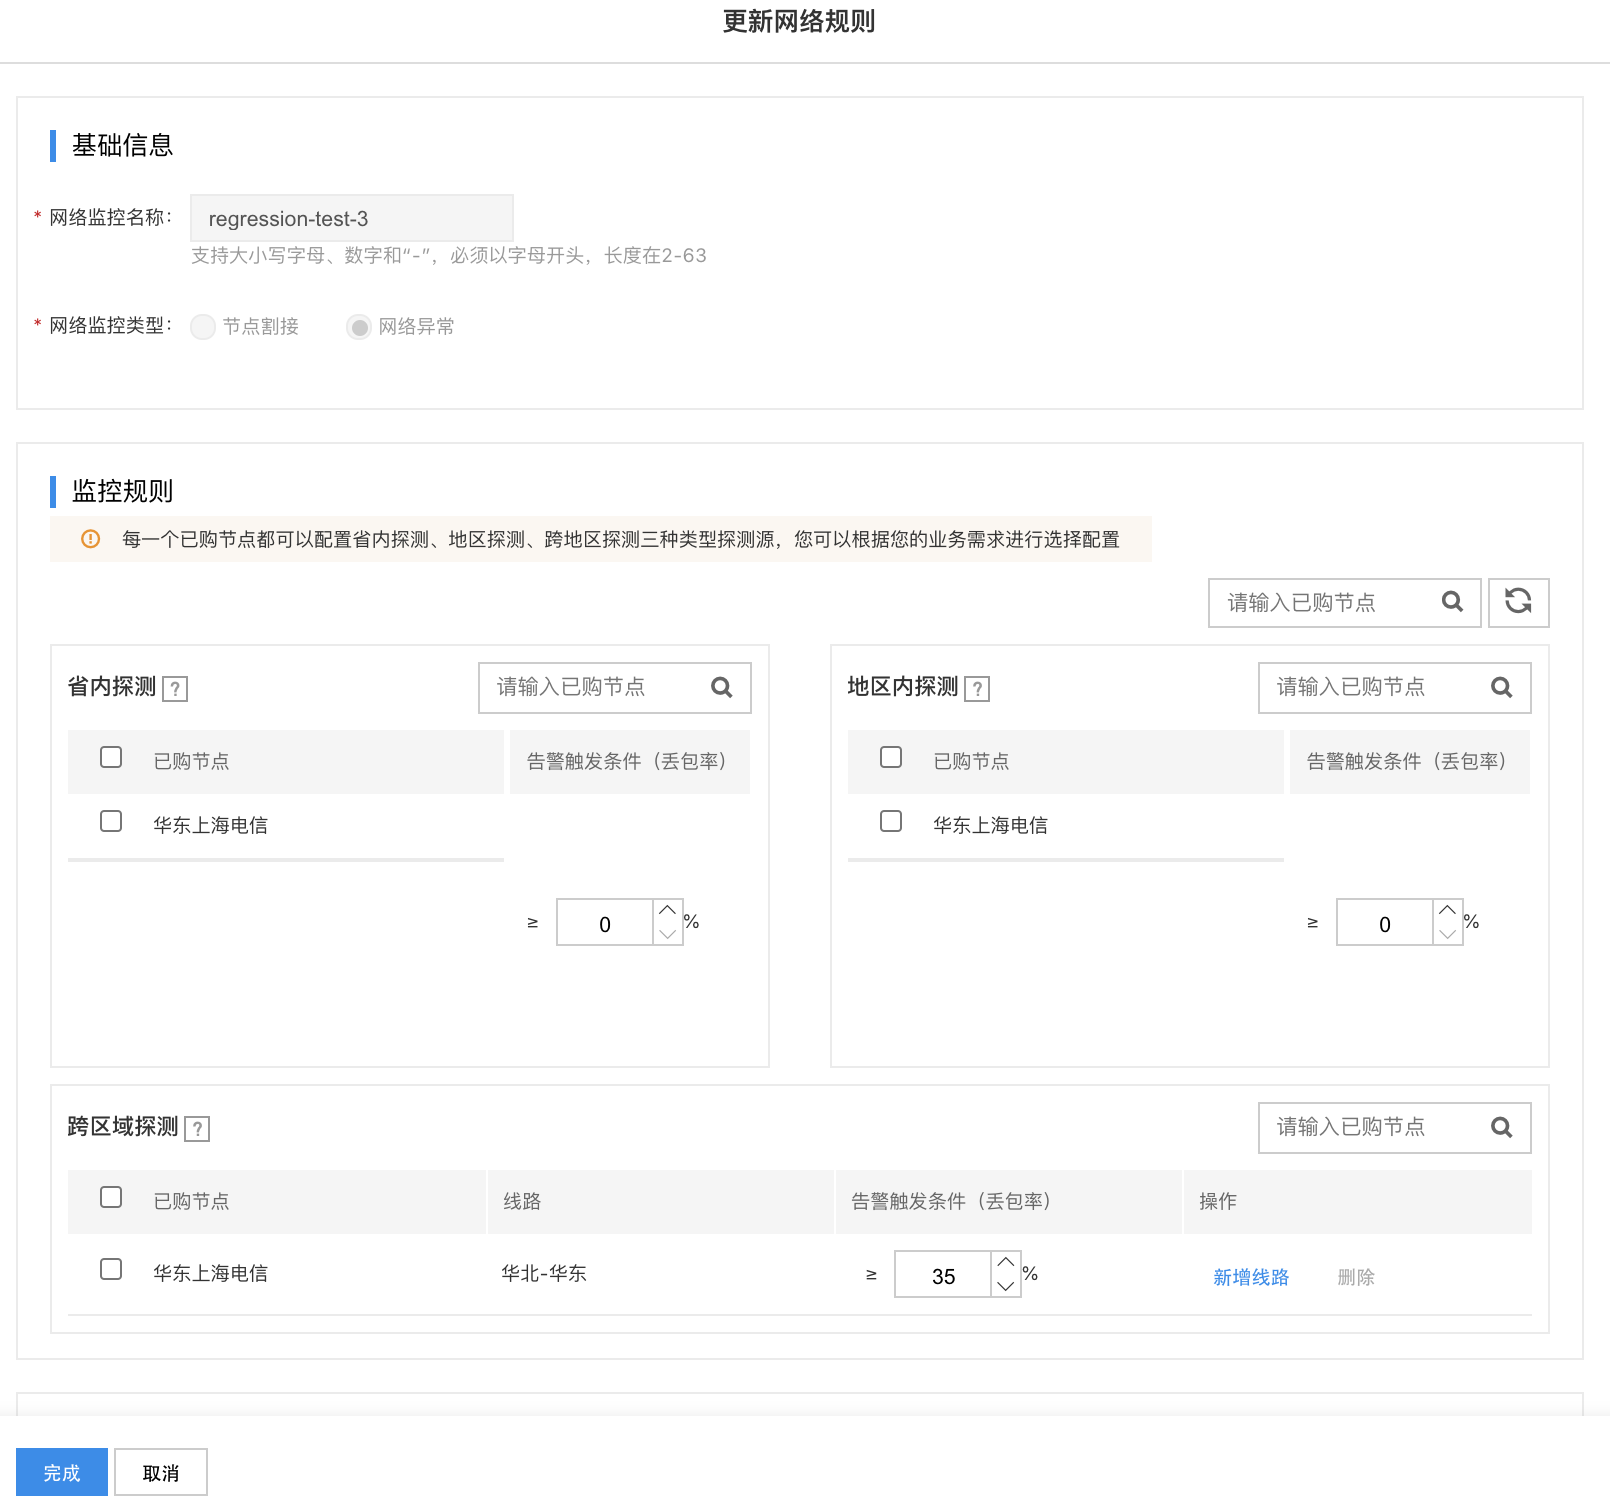Viewport: 1610px width, 1512px height.
Task: Click the 删除 link in 跨区域探测 row
Action: pos(1356,1277)
